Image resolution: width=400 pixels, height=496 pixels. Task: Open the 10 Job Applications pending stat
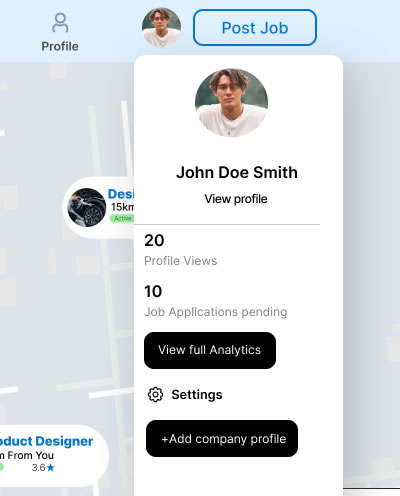[x=215, y=301]
